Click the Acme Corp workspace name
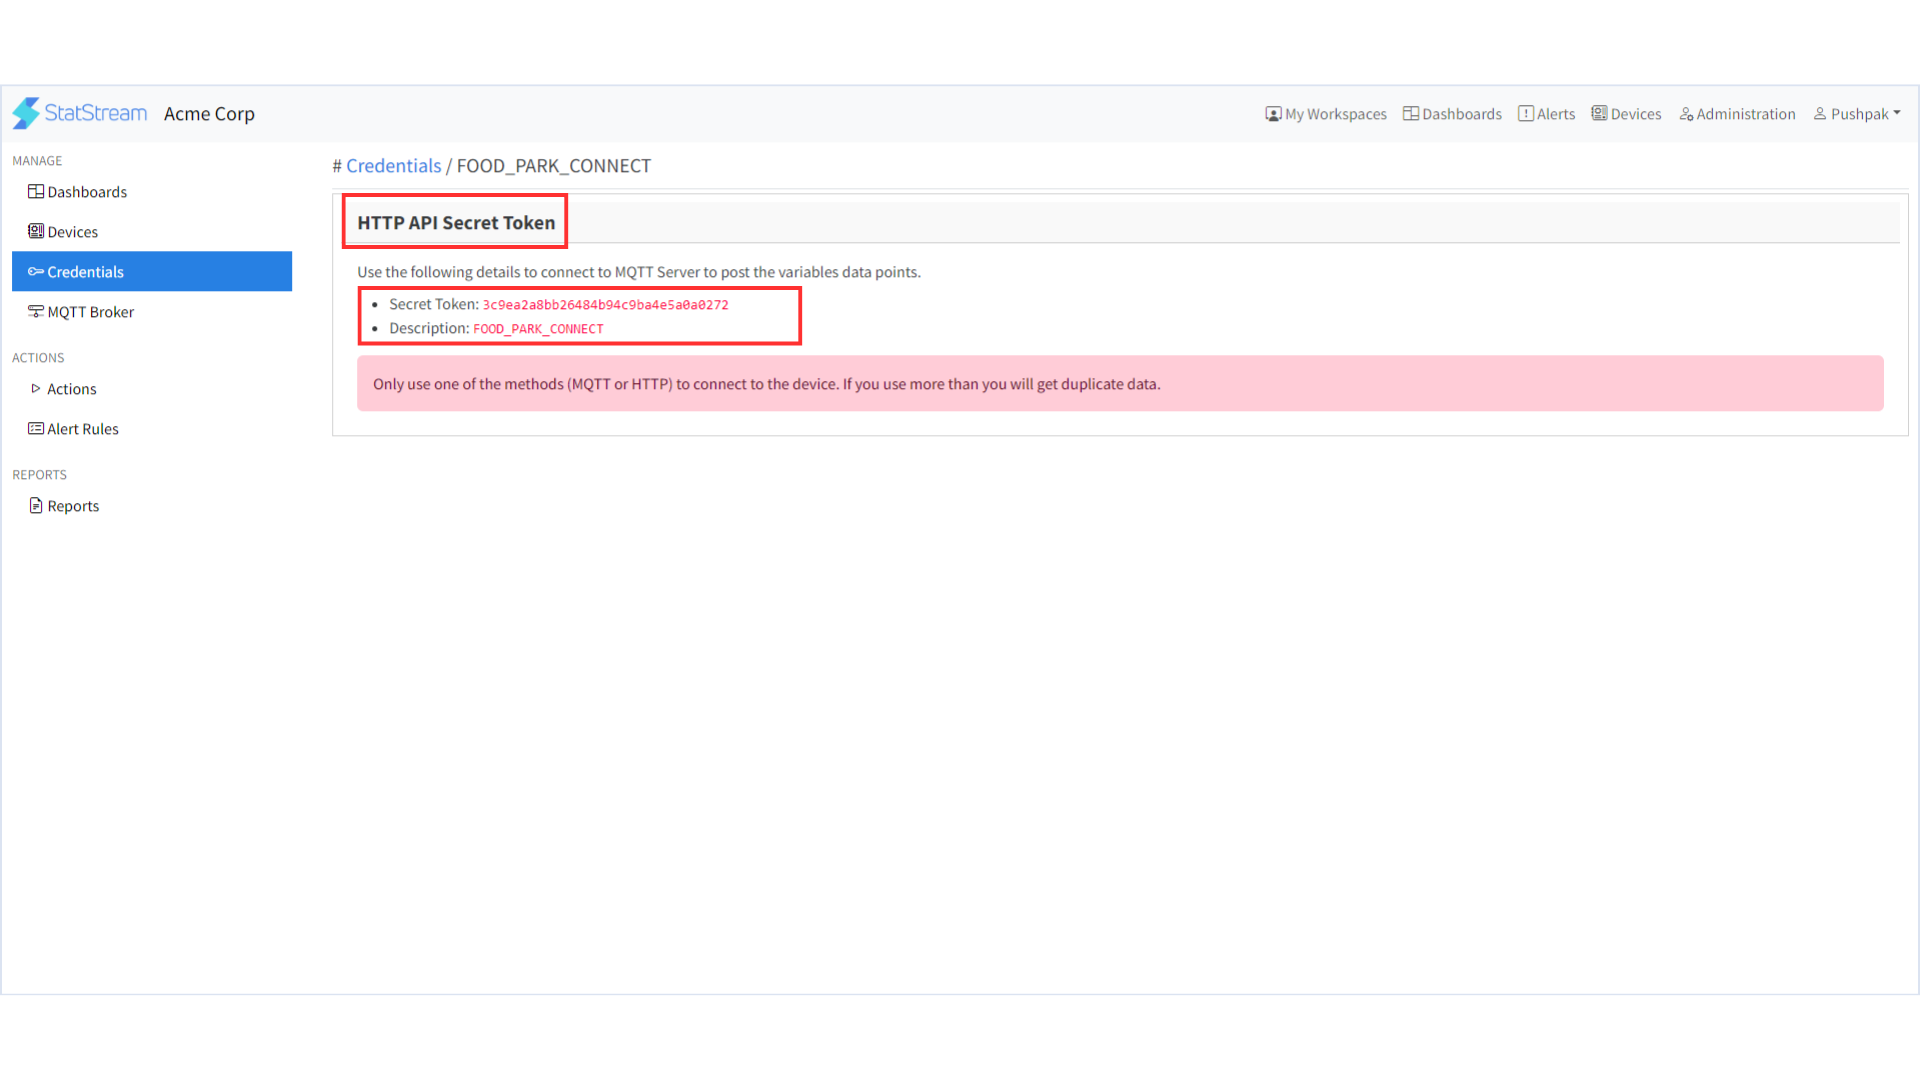The image size is (1920, 1080). [209, 113]
